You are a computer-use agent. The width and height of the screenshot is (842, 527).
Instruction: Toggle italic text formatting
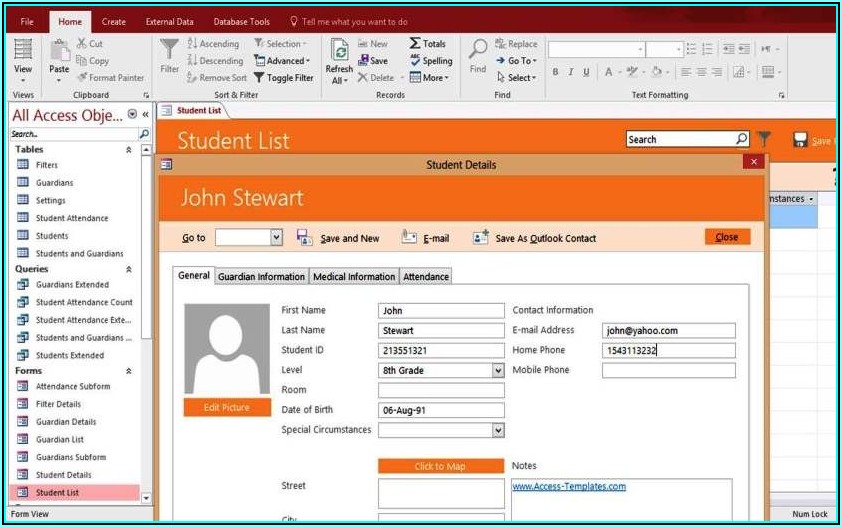pos(571,72)
